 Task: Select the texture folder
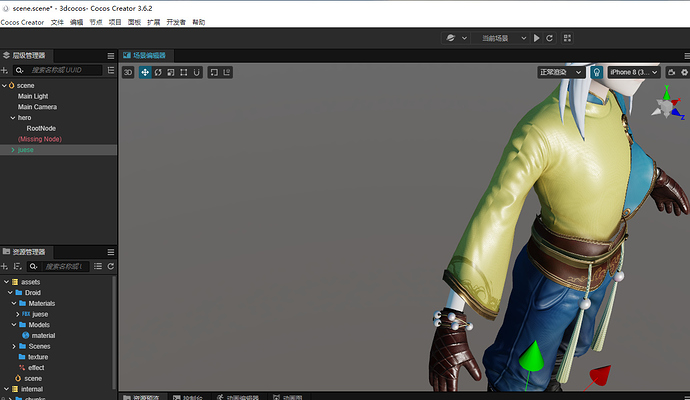pos(38,357)
